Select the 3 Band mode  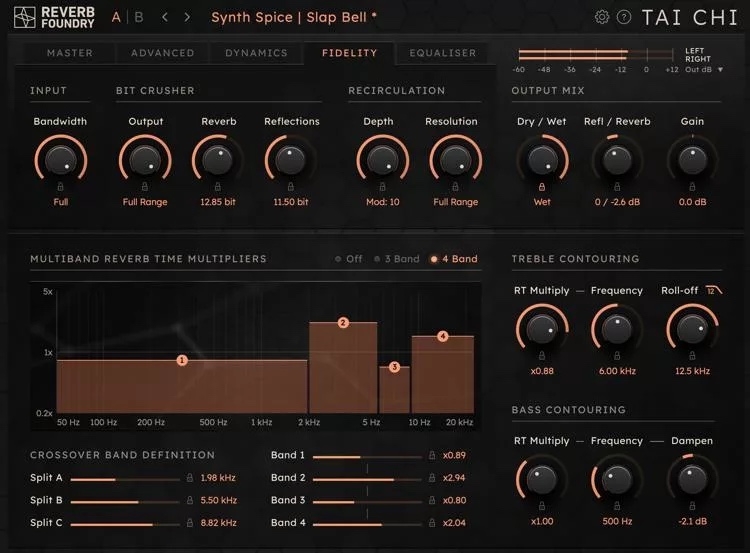[397, 259]
